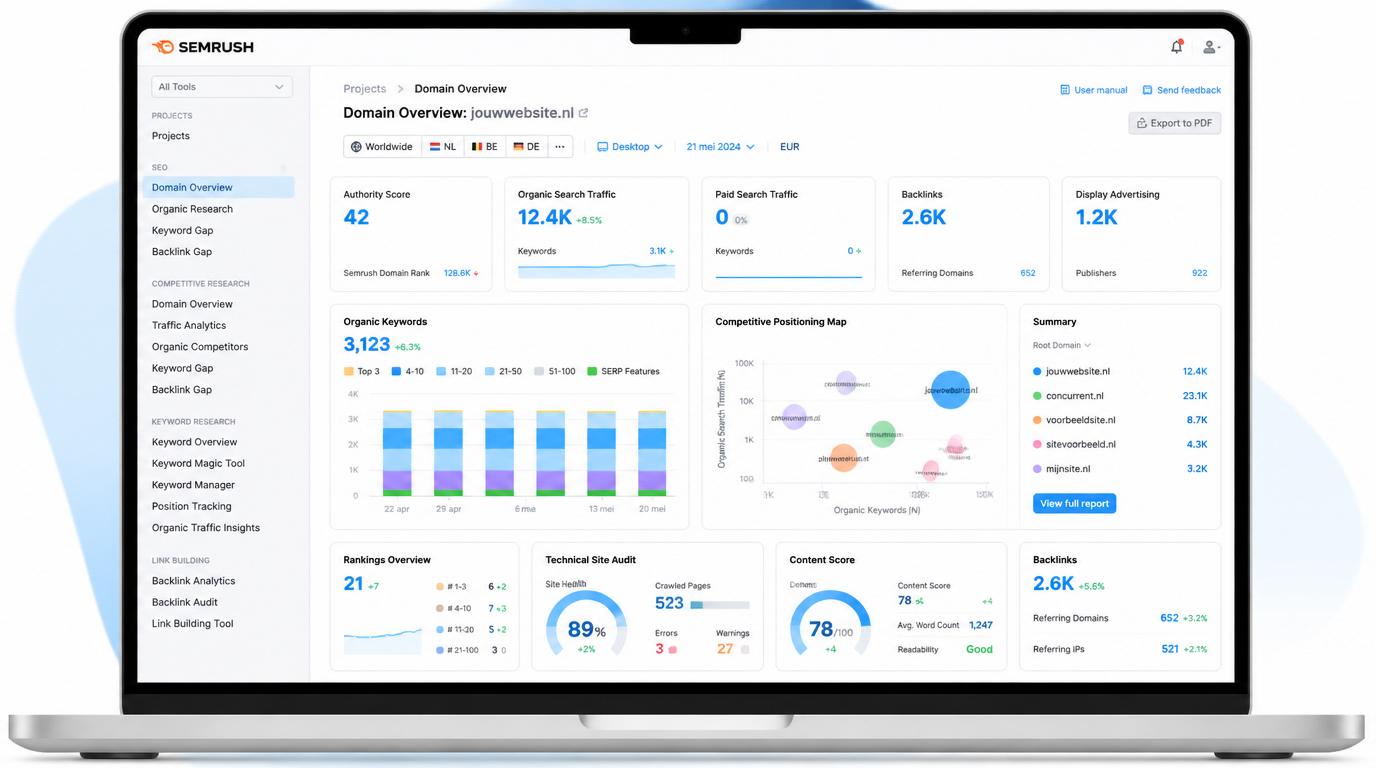Click View full report button
The image size is (1376, 768).
1074,503
